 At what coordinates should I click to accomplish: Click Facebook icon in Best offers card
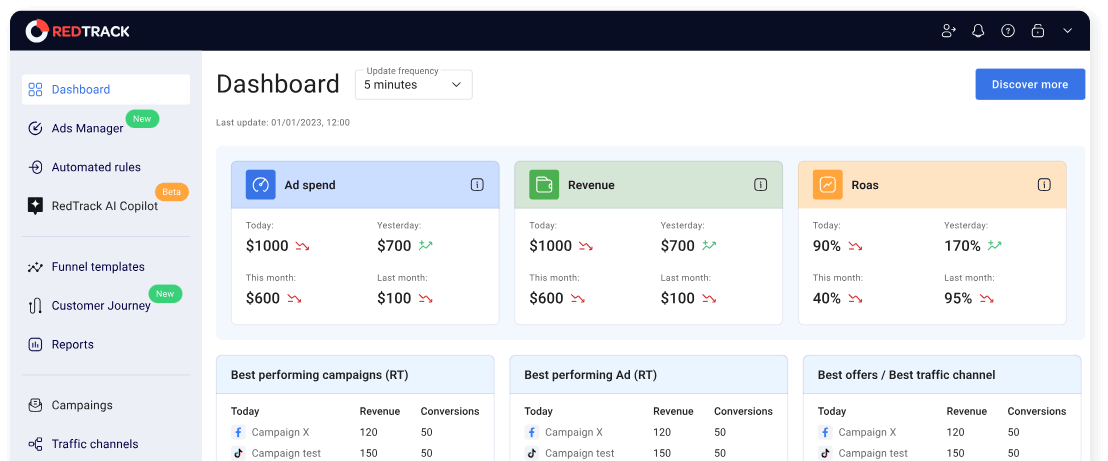click(x=824, y=432)
